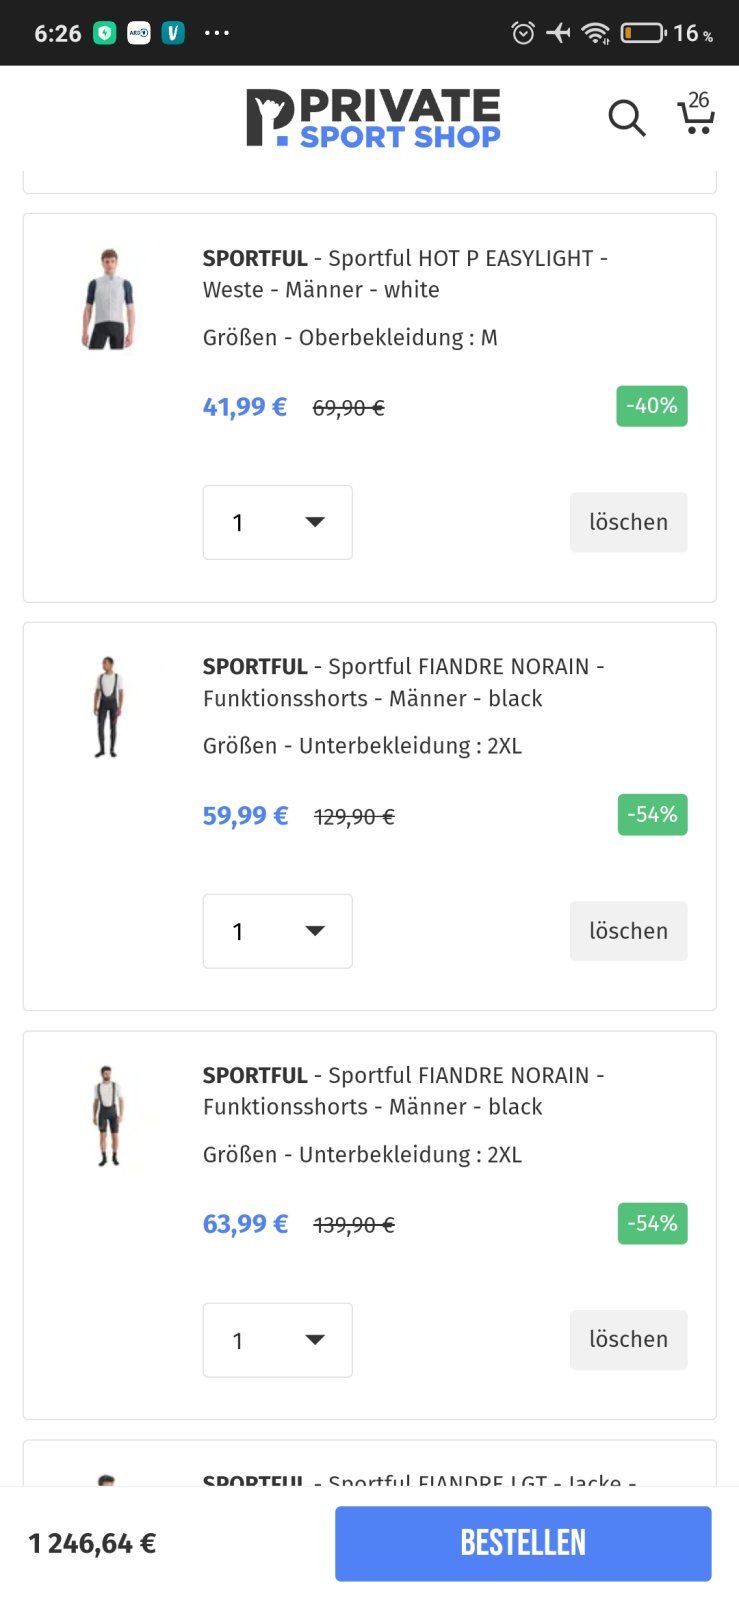Open the bib shorts product thumbnail
This screenshot has height=1600, width=739.
click(x=108, y=1116)
